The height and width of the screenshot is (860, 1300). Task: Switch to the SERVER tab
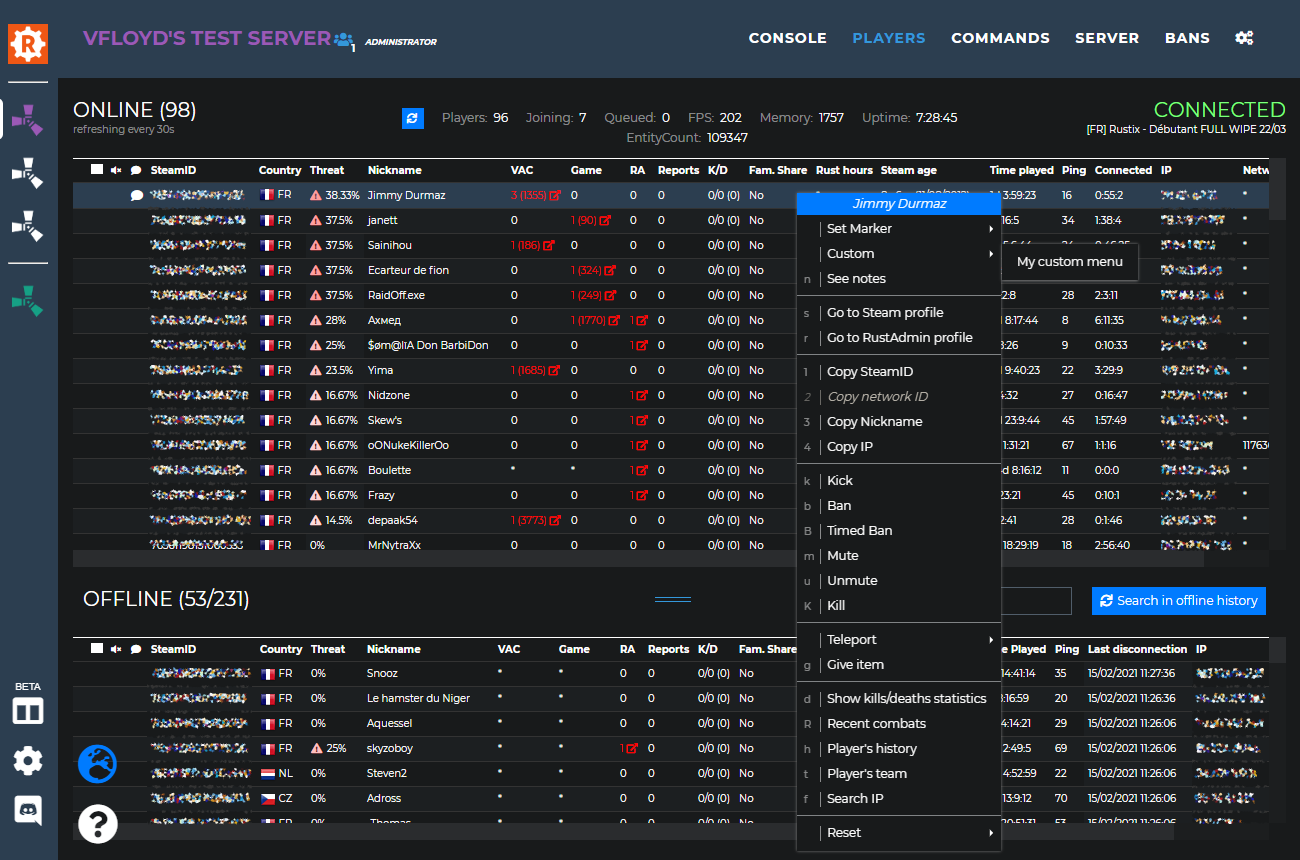1107,38
